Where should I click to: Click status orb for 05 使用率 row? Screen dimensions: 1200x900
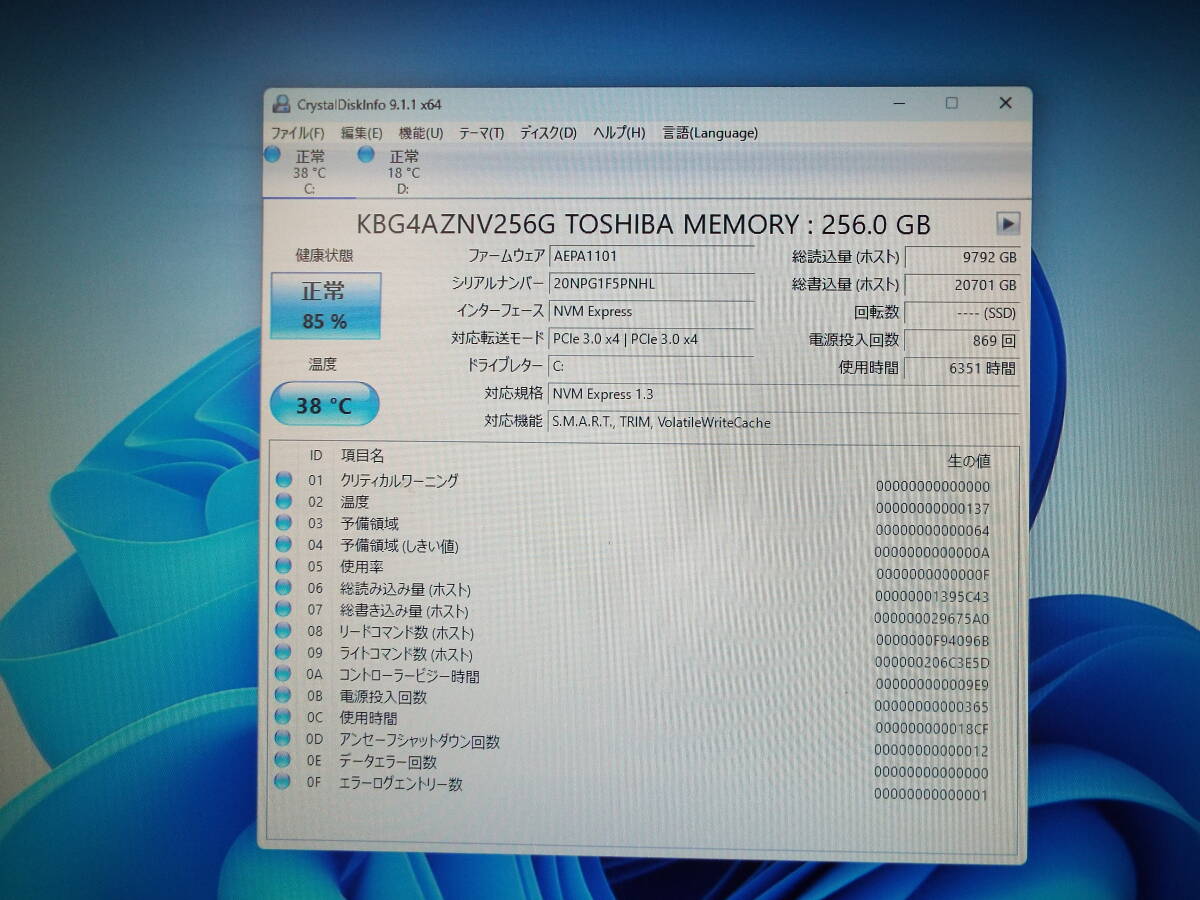coord(283,566)
